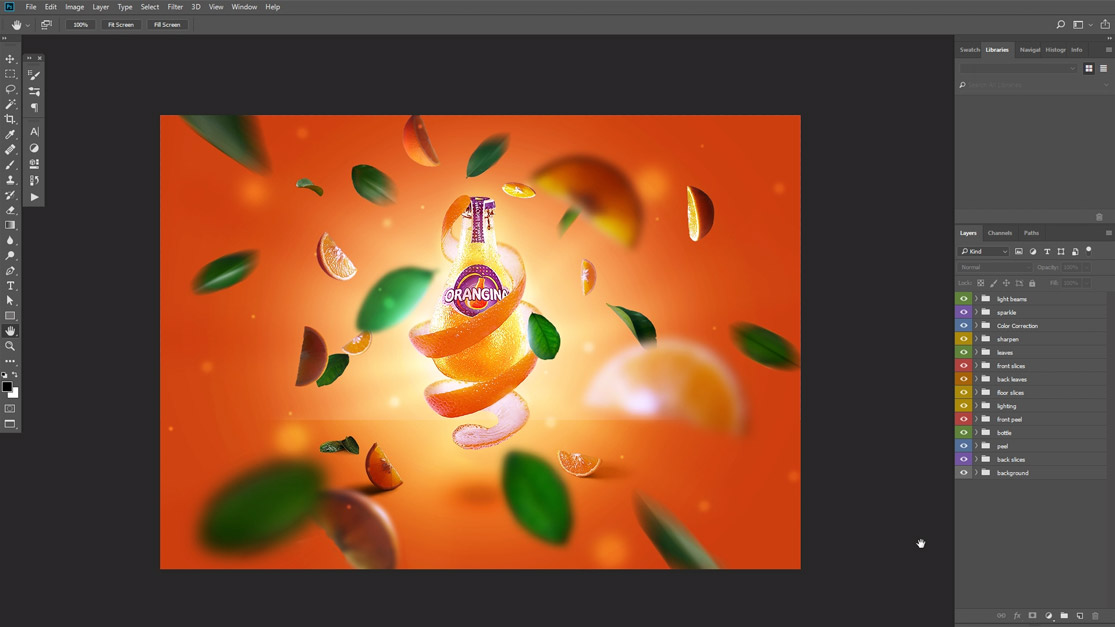
Task: Select the Blur tool
Action: pos(10,240)
